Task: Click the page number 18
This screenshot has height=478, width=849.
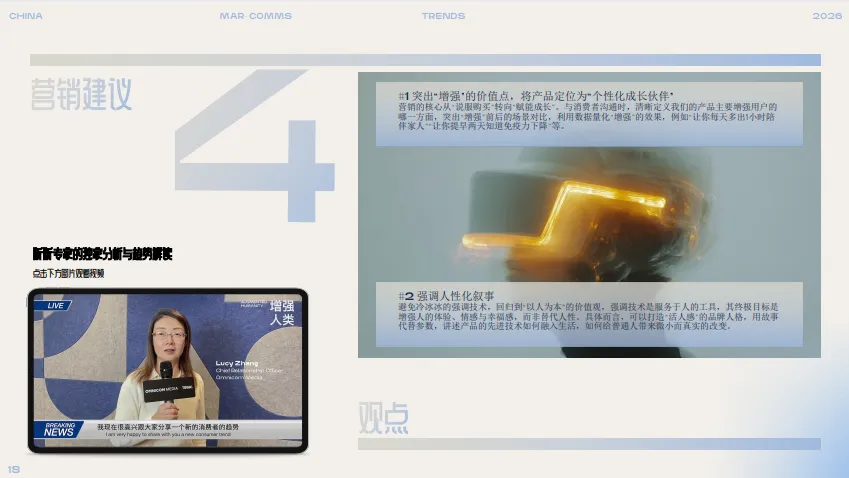Action: click(x=14, y=469)
